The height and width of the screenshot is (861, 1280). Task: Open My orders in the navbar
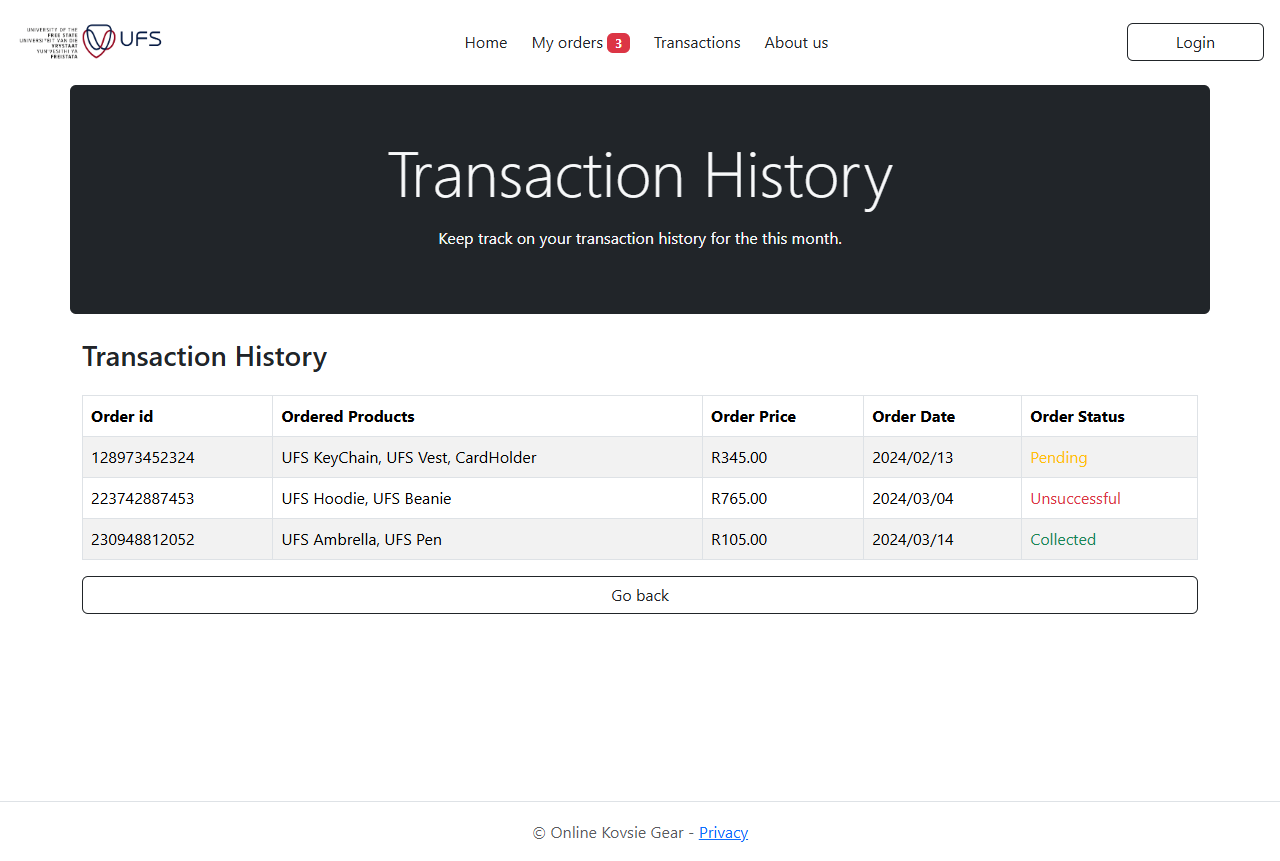point(567,42)
